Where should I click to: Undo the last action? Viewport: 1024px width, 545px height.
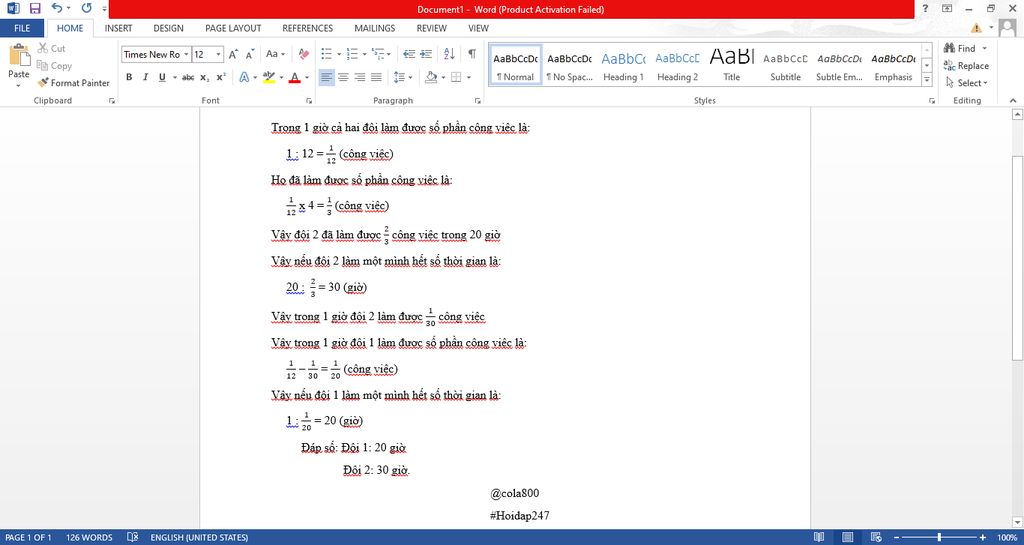click(x=57, y=8)
